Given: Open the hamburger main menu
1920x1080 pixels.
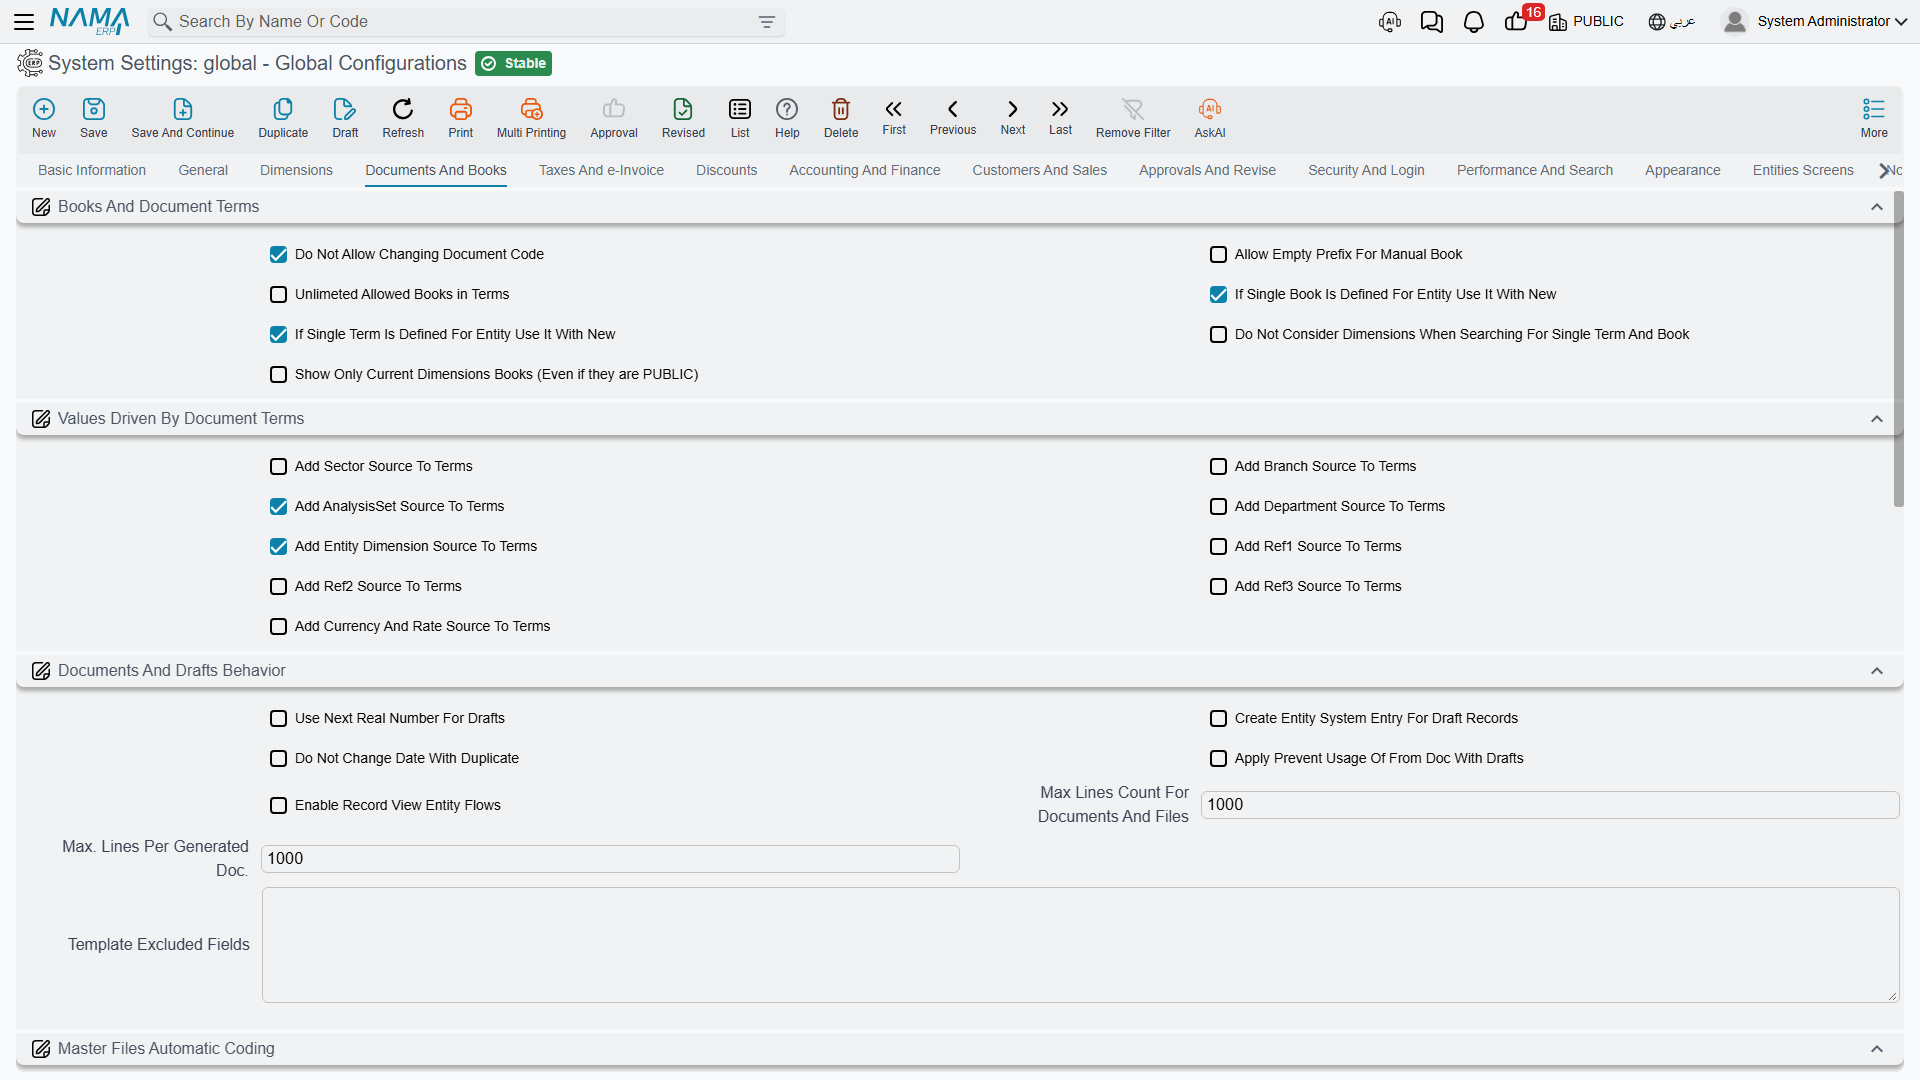Looking at the screenshot, I should point(24,22).
